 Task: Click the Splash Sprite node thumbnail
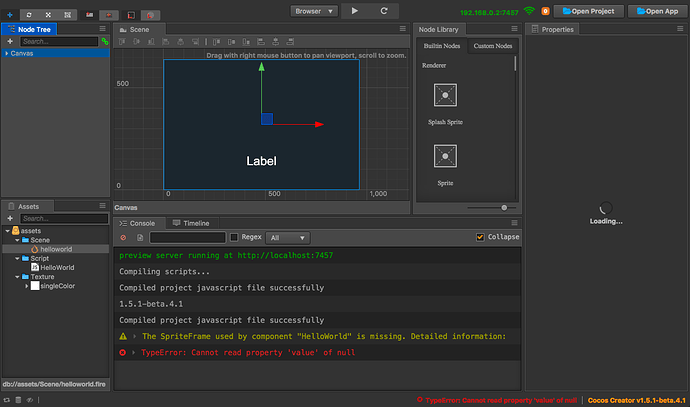tap(445, 95)
